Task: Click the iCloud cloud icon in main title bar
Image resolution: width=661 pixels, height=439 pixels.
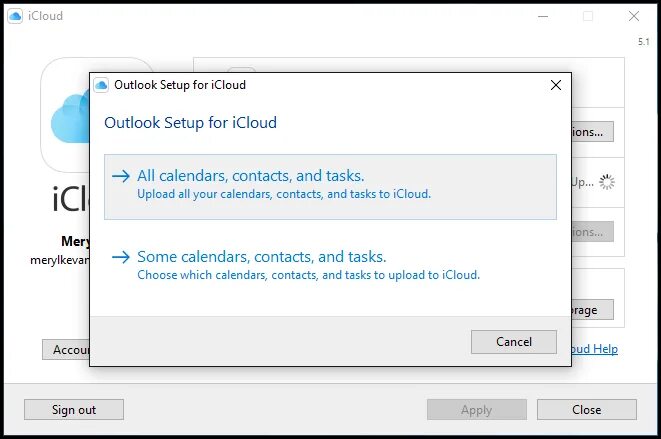Action: point(15,16)
